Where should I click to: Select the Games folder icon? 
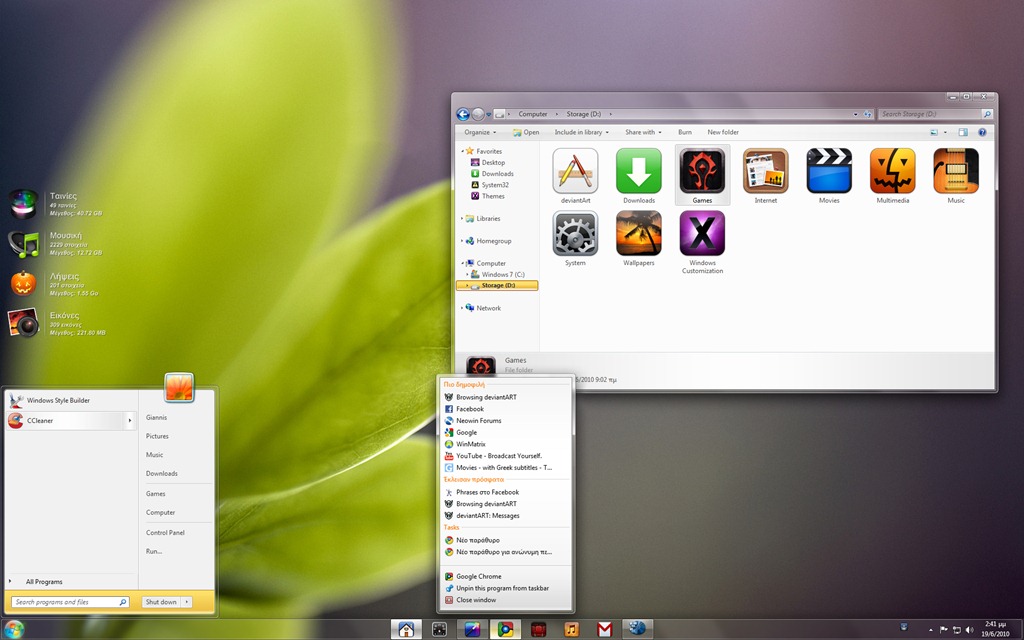tap(702, 171)
